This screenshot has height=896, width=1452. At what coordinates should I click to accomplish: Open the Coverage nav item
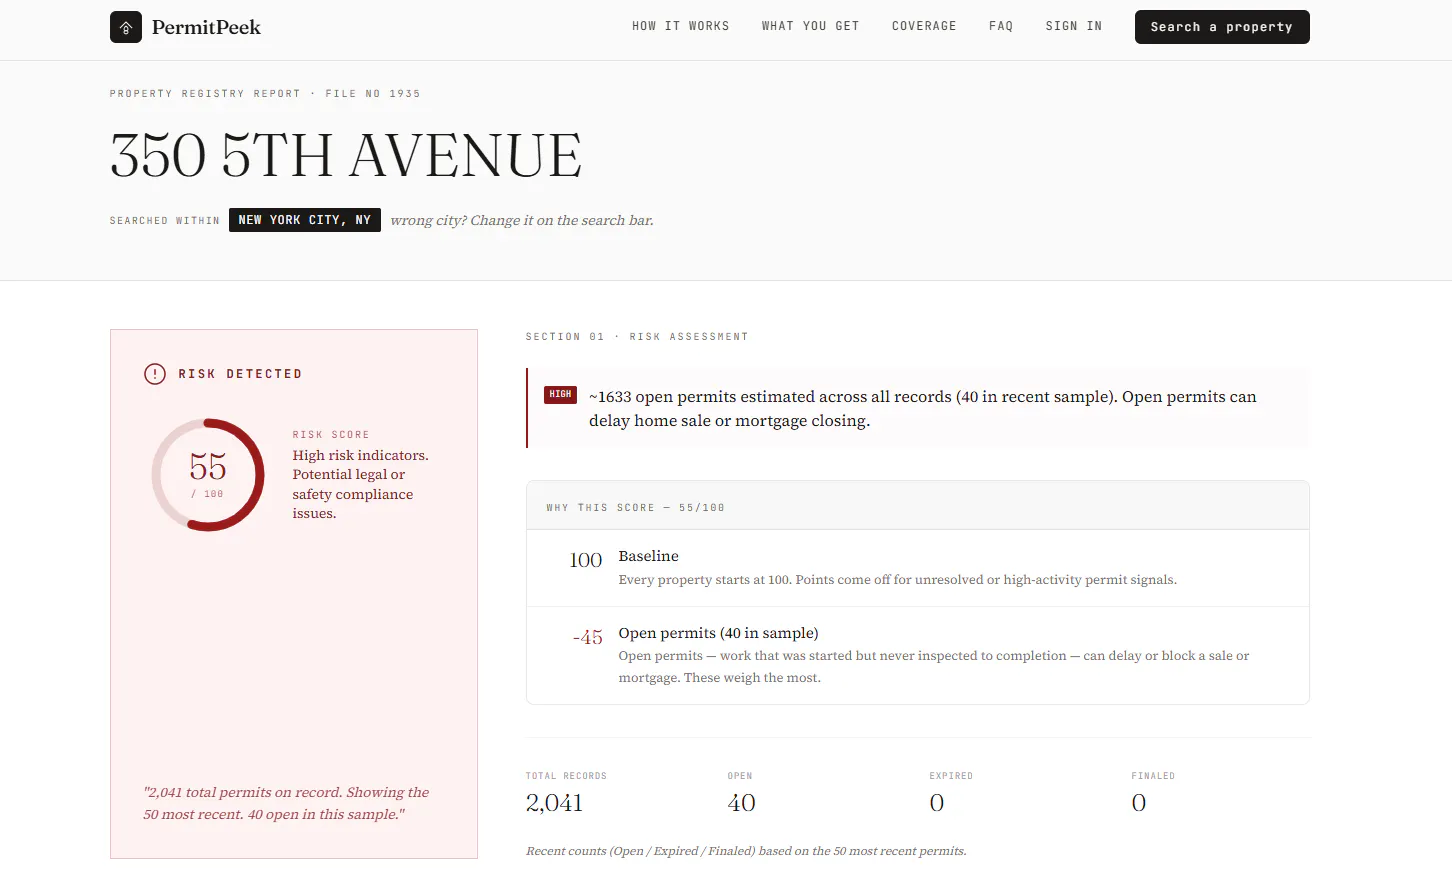(924, 26)
